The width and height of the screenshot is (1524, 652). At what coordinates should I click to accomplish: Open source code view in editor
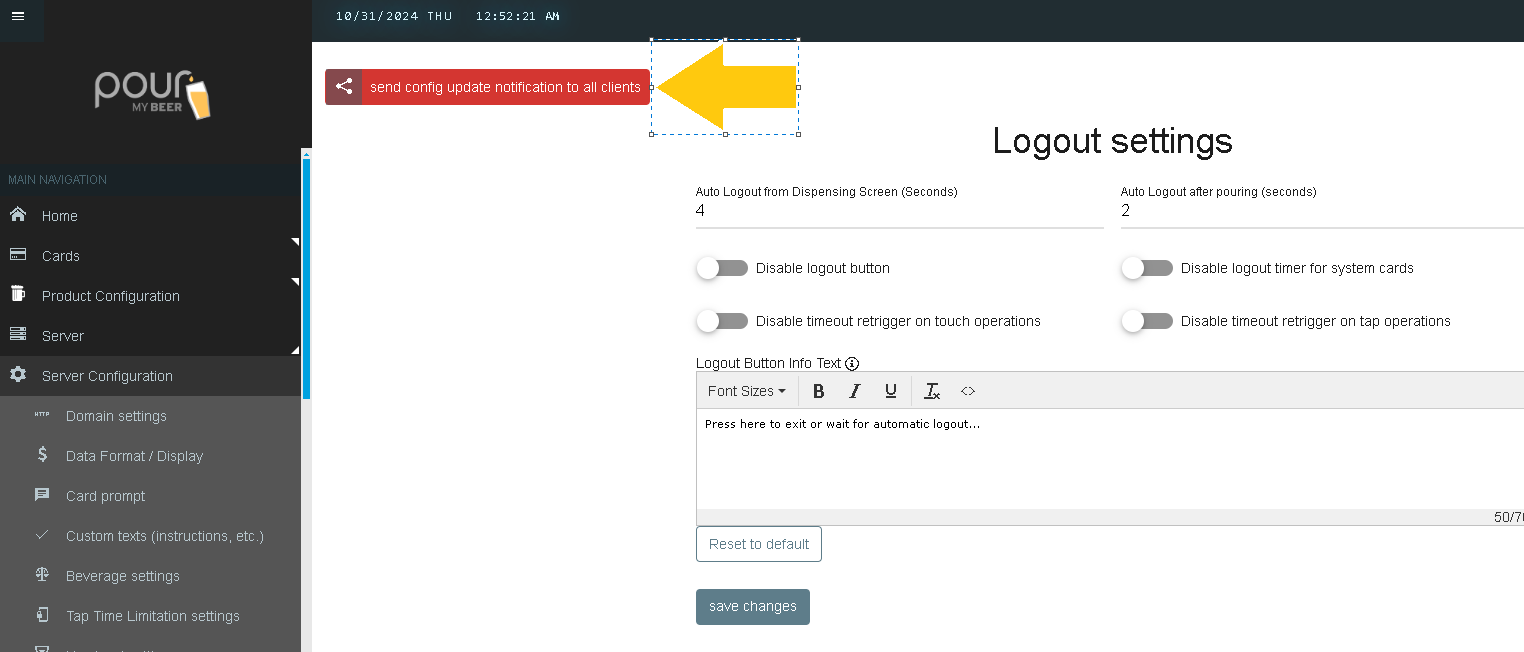point(967,391)
